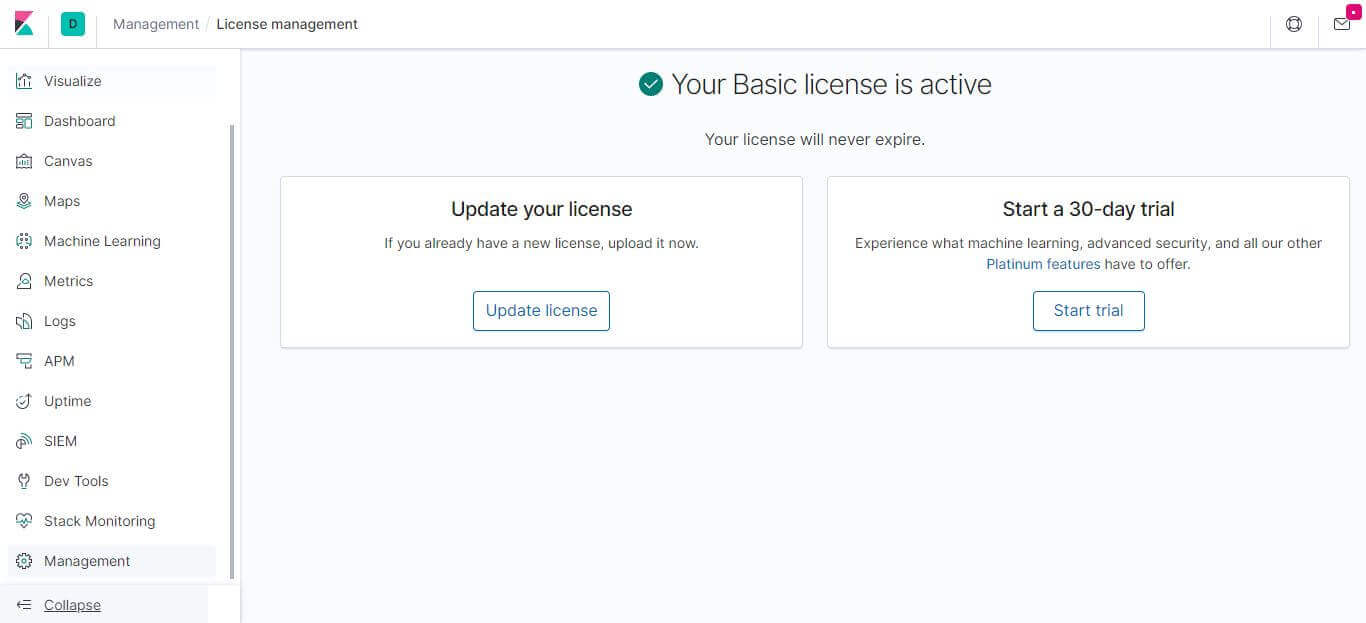
Task: Open the Visualize app
Action: [72, 81]
